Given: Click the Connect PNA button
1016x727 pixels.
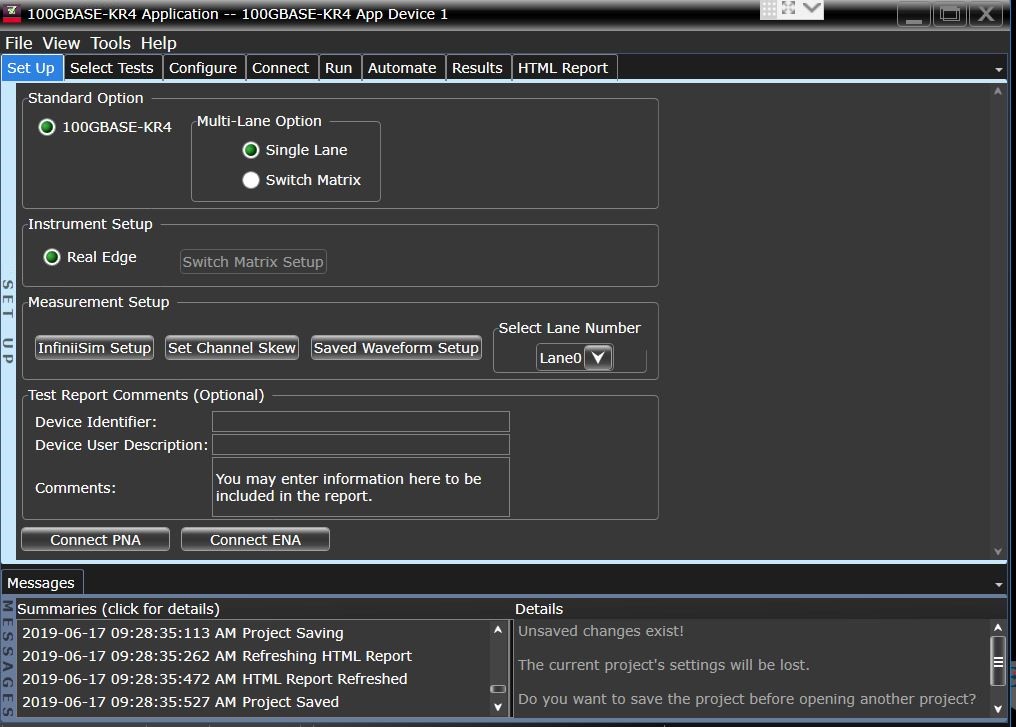Looking at the screenshot, I should click(x=94, y=539).
